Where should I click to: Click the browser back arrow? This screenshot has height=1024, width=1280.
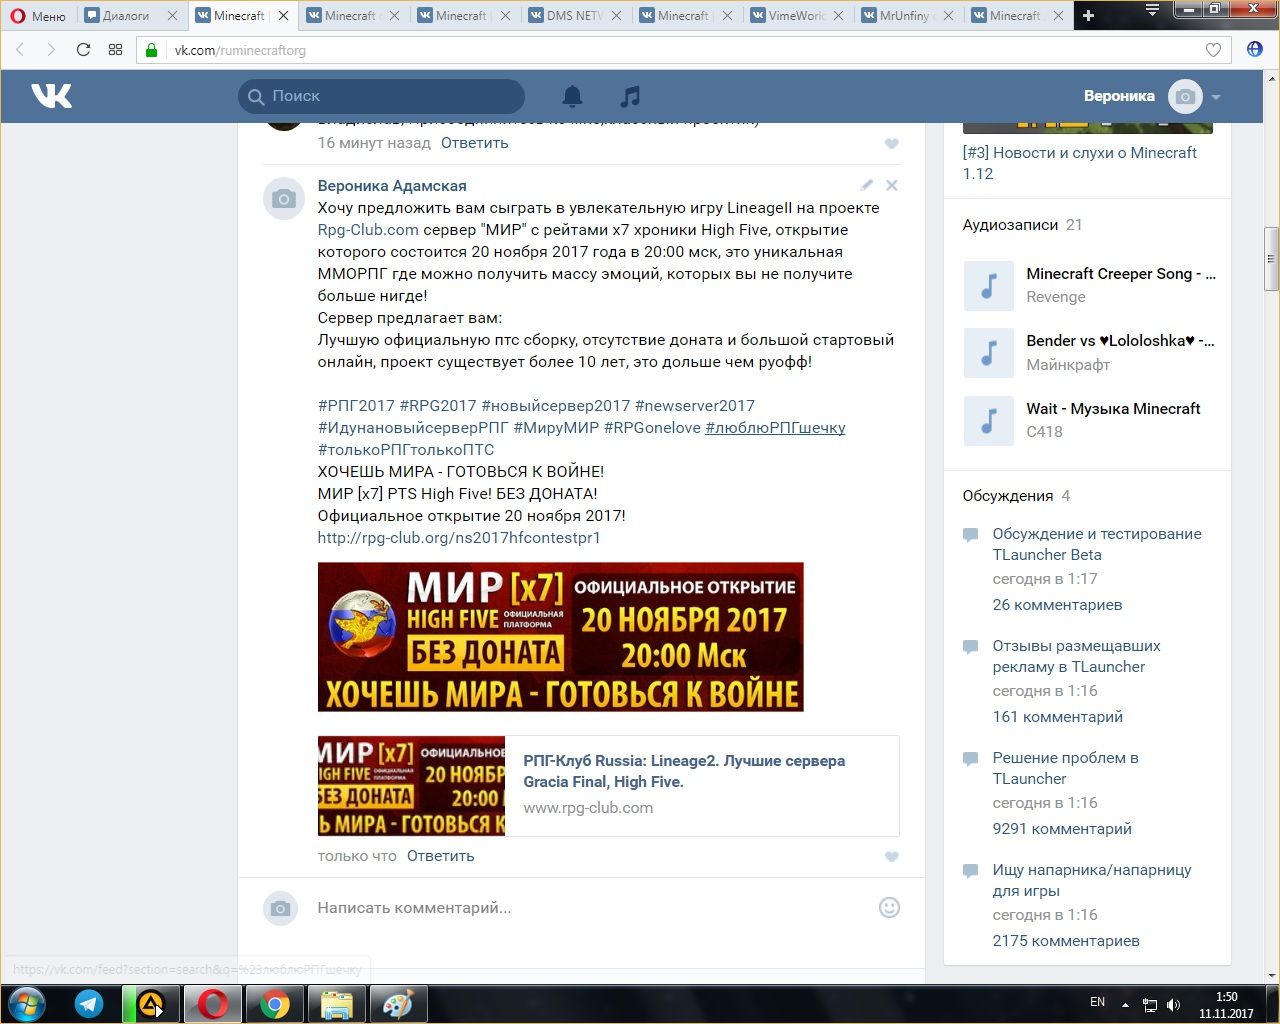[x=20, y=50]
